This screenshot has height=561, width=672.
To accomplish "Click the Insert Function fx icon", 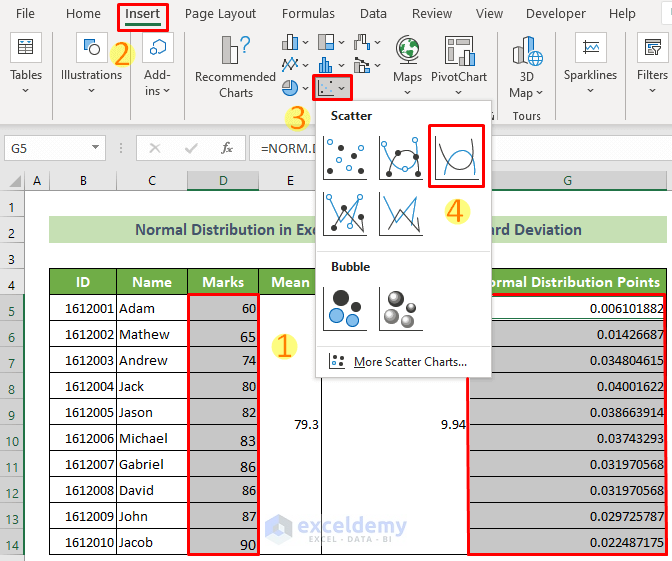I will 227,148.
